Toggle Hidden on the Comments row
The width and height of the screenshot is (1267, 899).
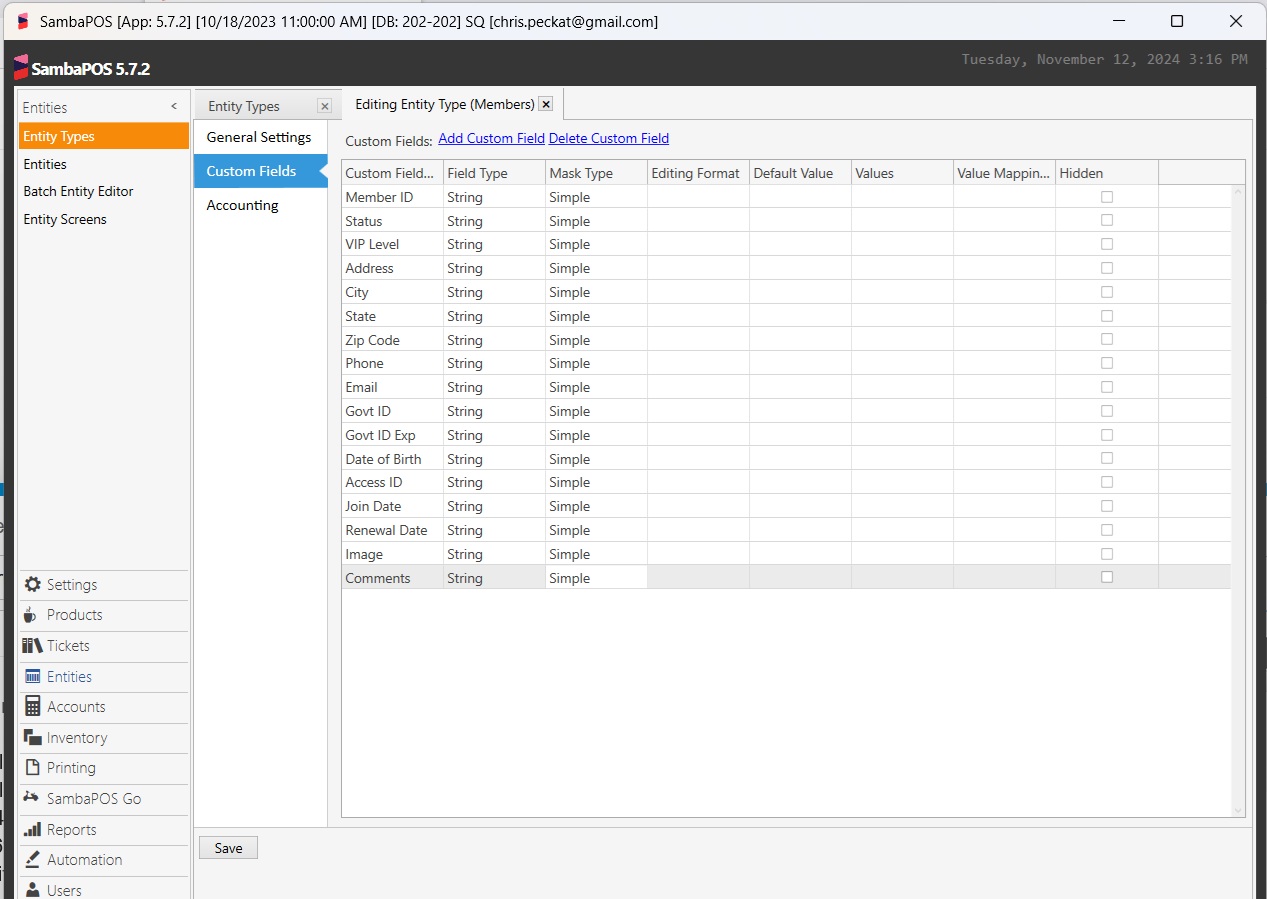[x=1106, y=577]
